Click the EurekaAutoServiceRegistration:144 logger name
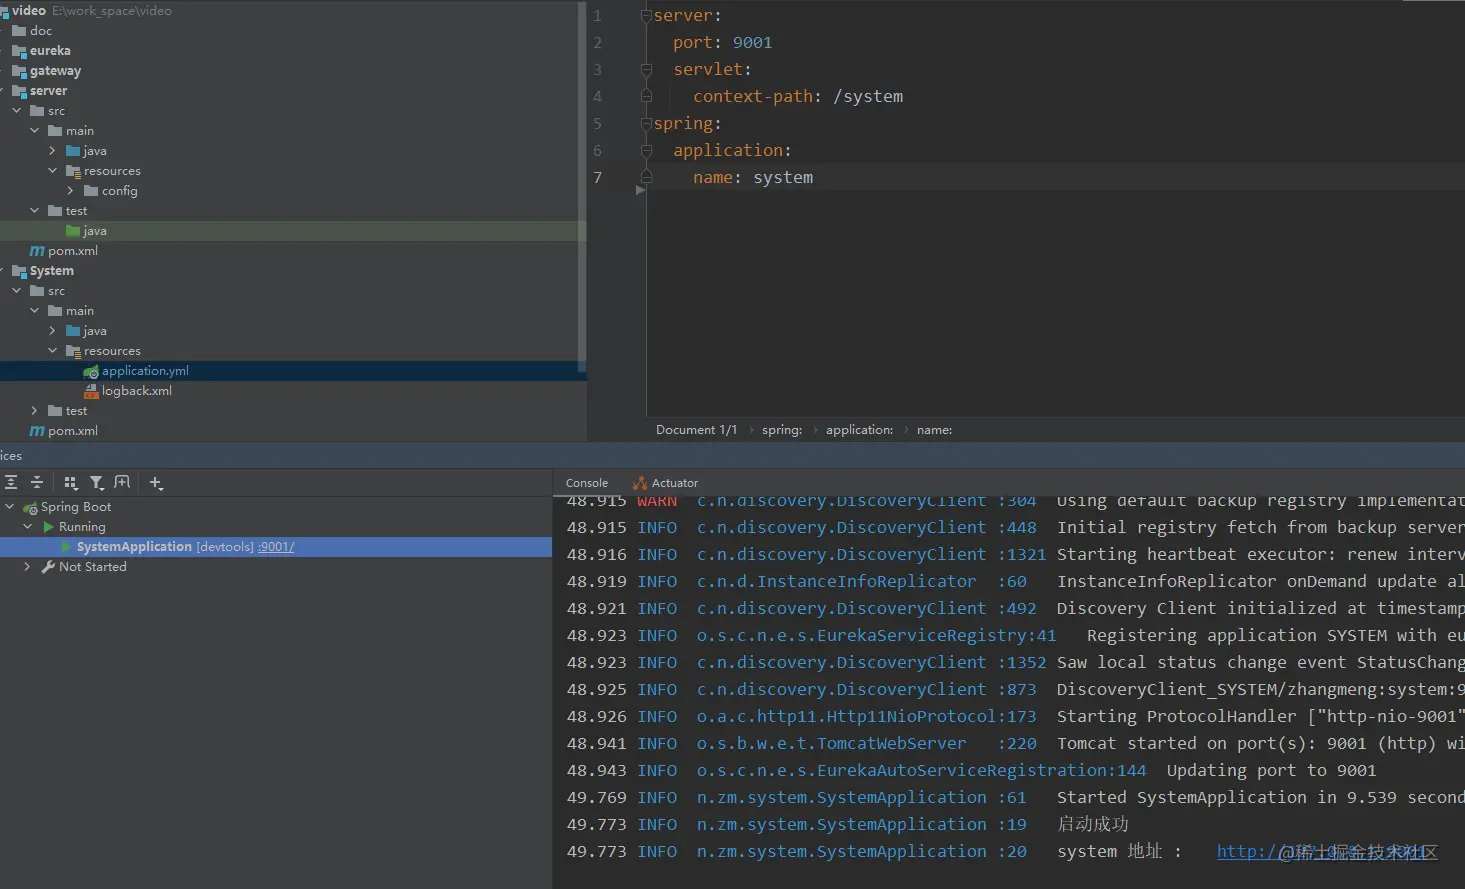This screenshot has width=1465, height=889. click(x=922, y=771)
